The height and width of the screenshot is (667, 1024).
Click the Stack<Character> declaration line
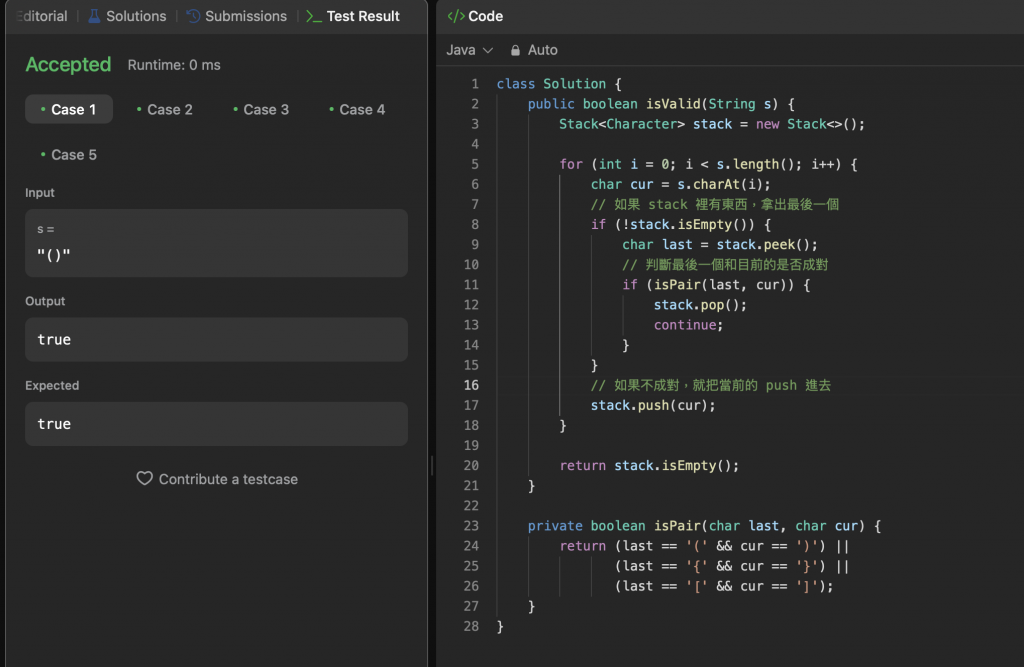(x=712, y=124)
